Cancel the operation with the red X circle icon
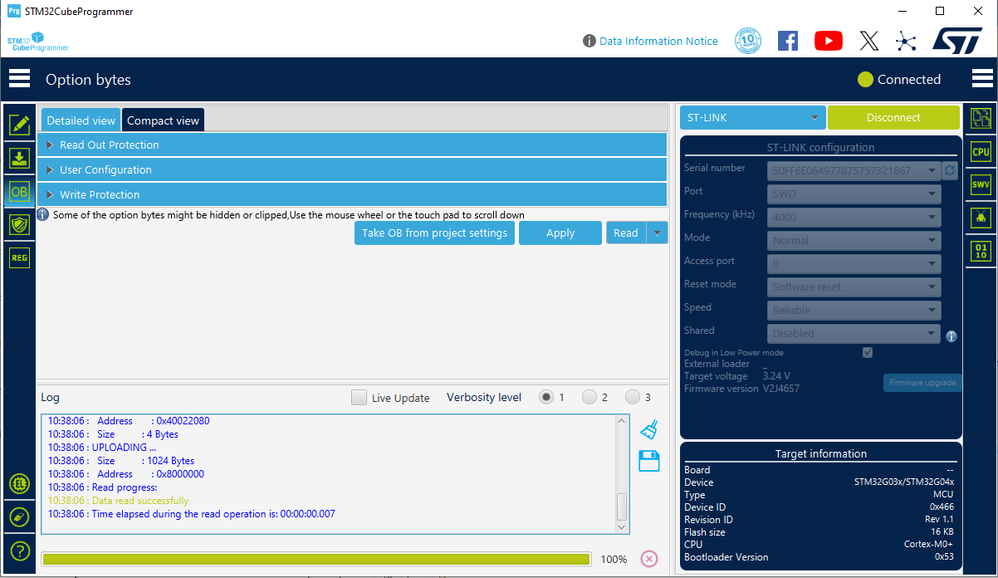 tap(649, 559)
